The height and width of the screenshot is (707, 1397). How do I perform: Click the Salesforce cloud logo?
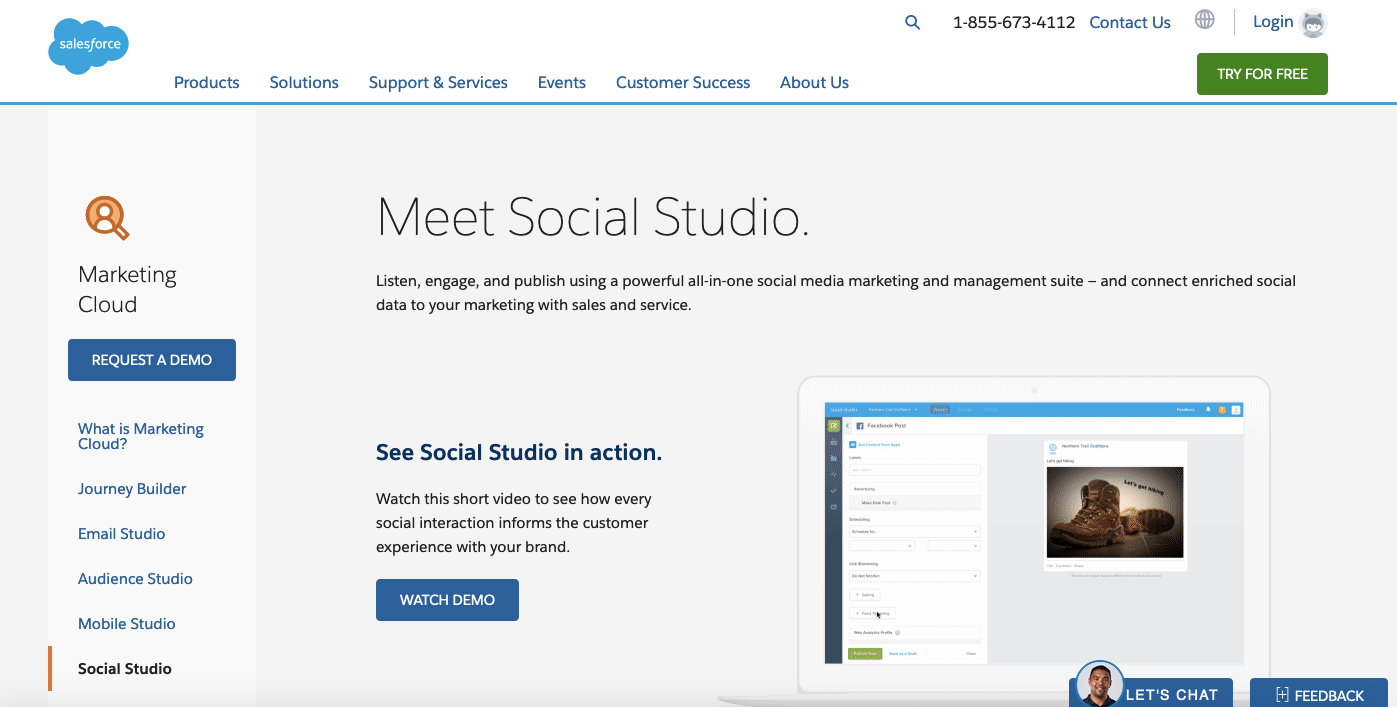[88, 46]
